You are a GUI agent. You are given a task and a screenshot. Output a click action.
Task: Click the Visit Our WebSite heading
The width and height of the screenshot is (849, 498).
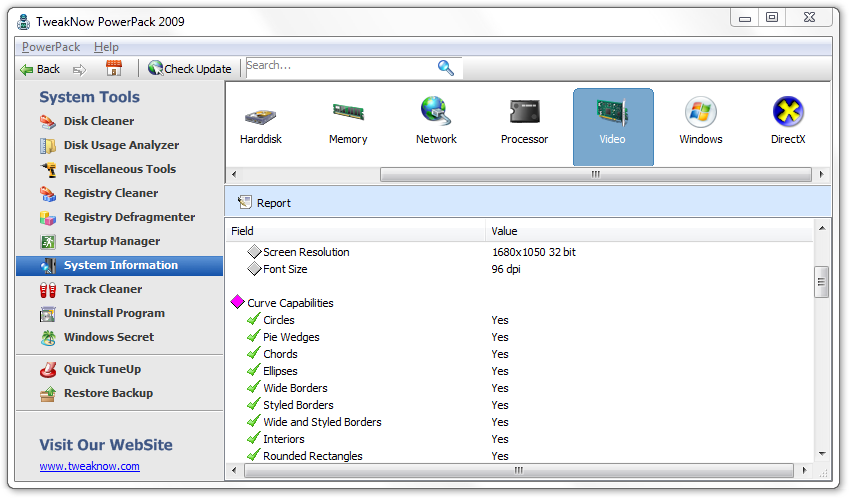point(106,445)
